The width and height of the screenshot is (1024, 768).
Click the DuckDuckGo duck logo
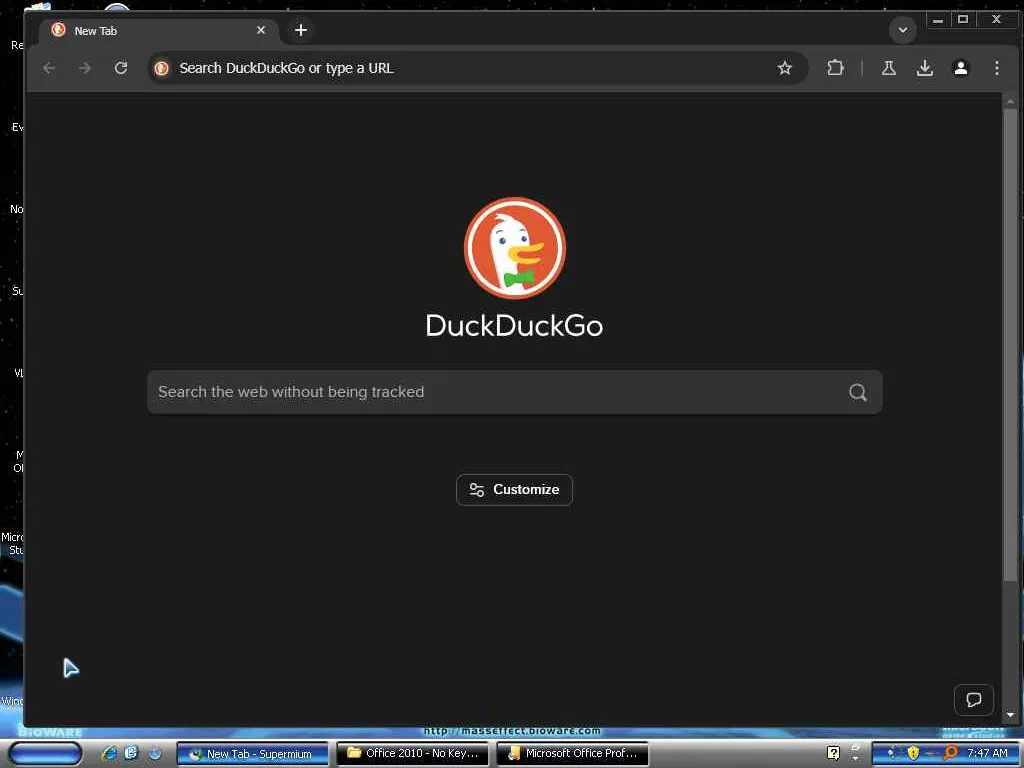pos(515,248)
